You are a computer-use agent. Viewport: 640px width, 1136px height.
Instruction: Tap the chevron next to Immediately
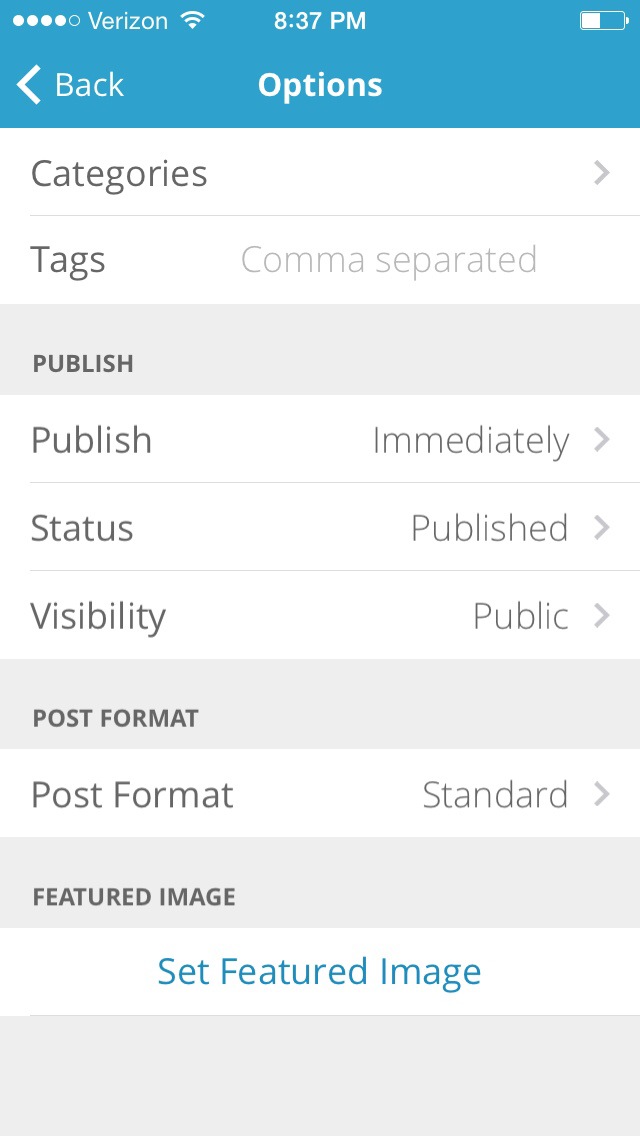(601, 440)
